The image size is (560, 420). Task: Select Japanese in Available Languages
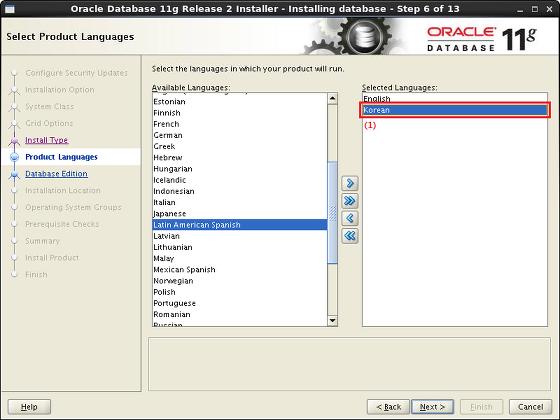240,214
